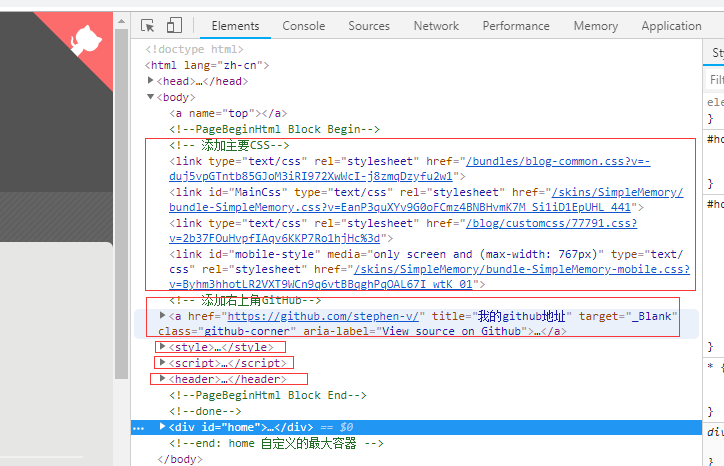Expand the style element node
Viewport: 724px width, 466px height.
(x=163, y=346)
